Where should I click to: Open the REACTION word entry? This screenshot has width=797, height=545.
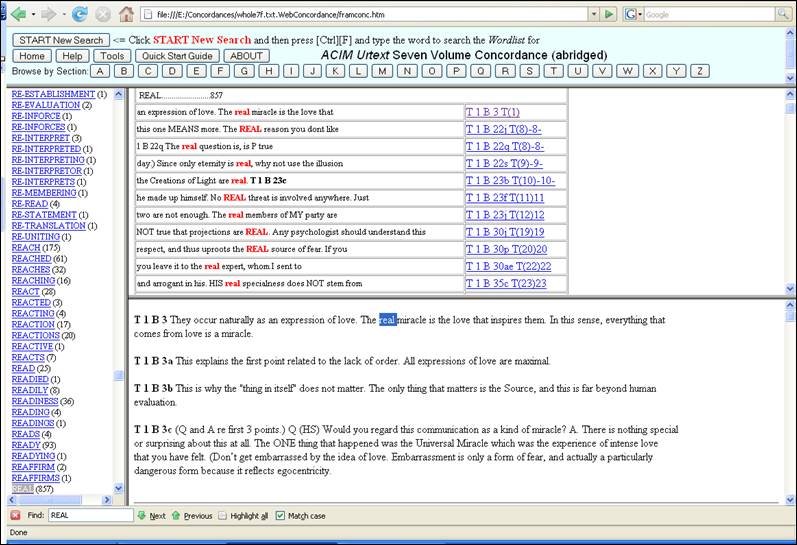pyautogui.click(x=33, y=324)
